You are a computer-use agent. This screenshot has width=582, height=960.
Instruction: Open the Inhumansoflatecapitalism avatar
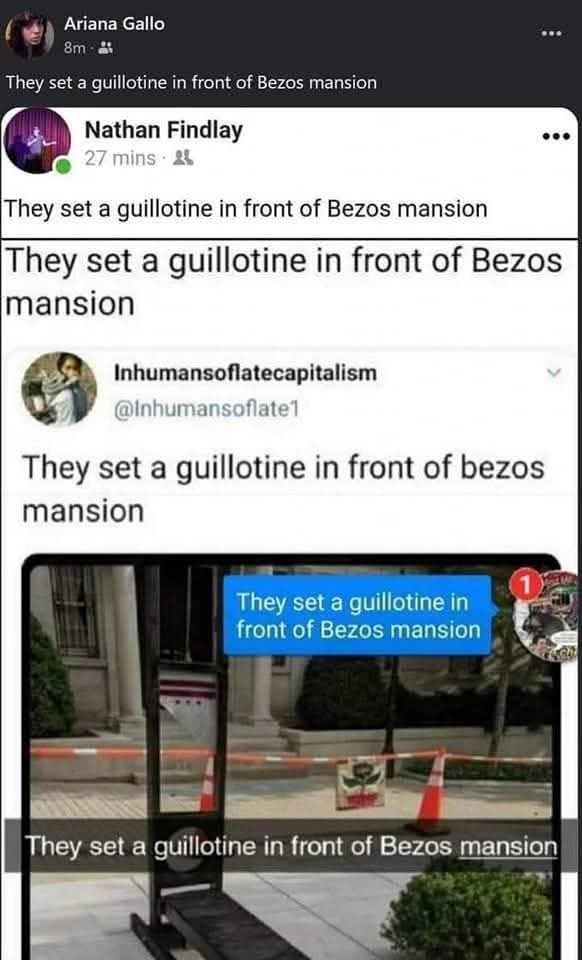coord(59,389)
